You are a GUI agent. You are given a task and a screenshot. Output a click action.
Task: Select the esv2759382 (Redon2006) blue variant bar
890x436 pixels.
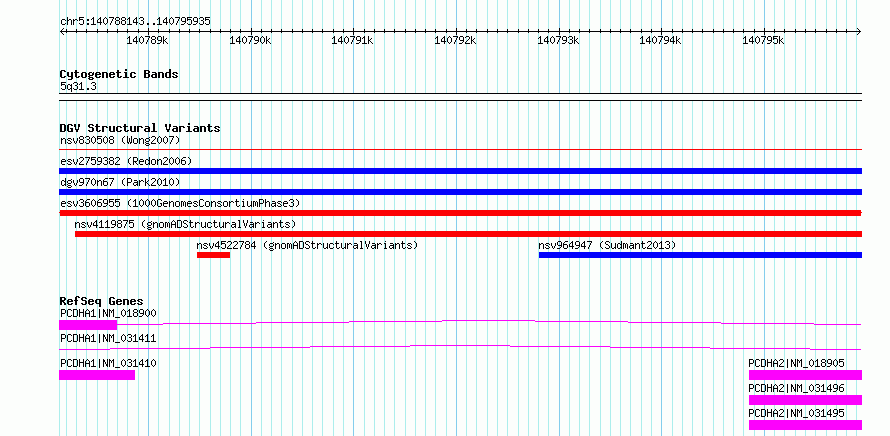pos(460,171)
